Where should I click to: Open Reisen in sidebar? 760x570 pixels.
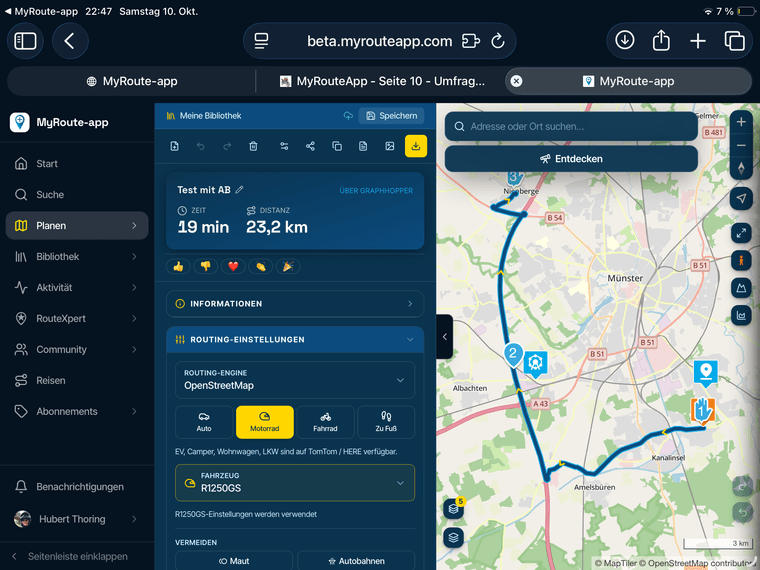[x=77, y=380]
